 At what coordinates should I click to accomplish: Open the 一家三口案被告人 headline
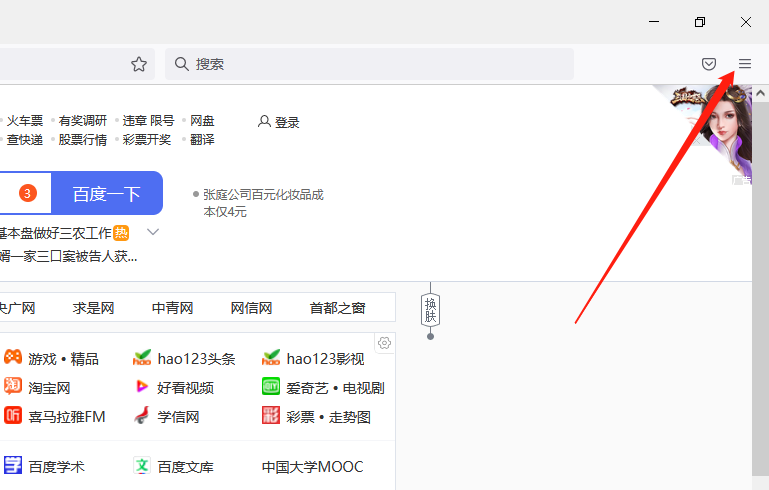[68, 256]
